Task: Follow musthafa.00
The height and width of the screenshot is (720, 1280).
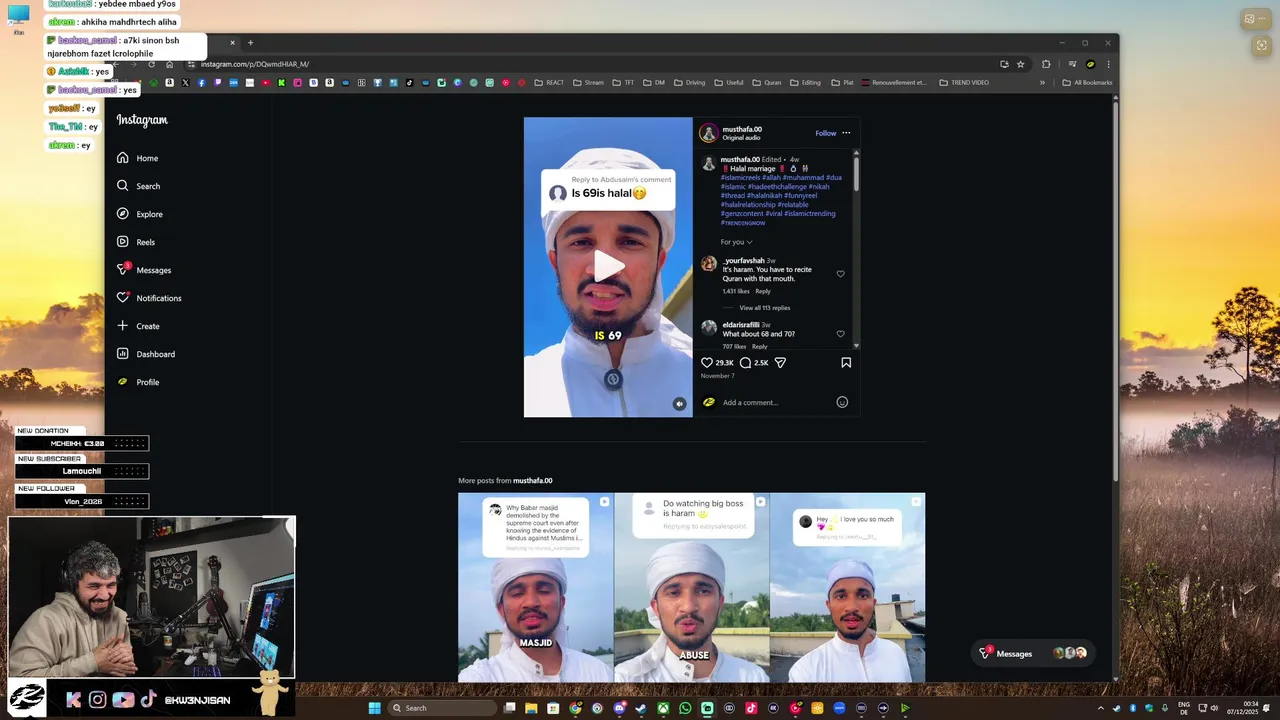Action: pyautogui.click(x=825, y=133)
